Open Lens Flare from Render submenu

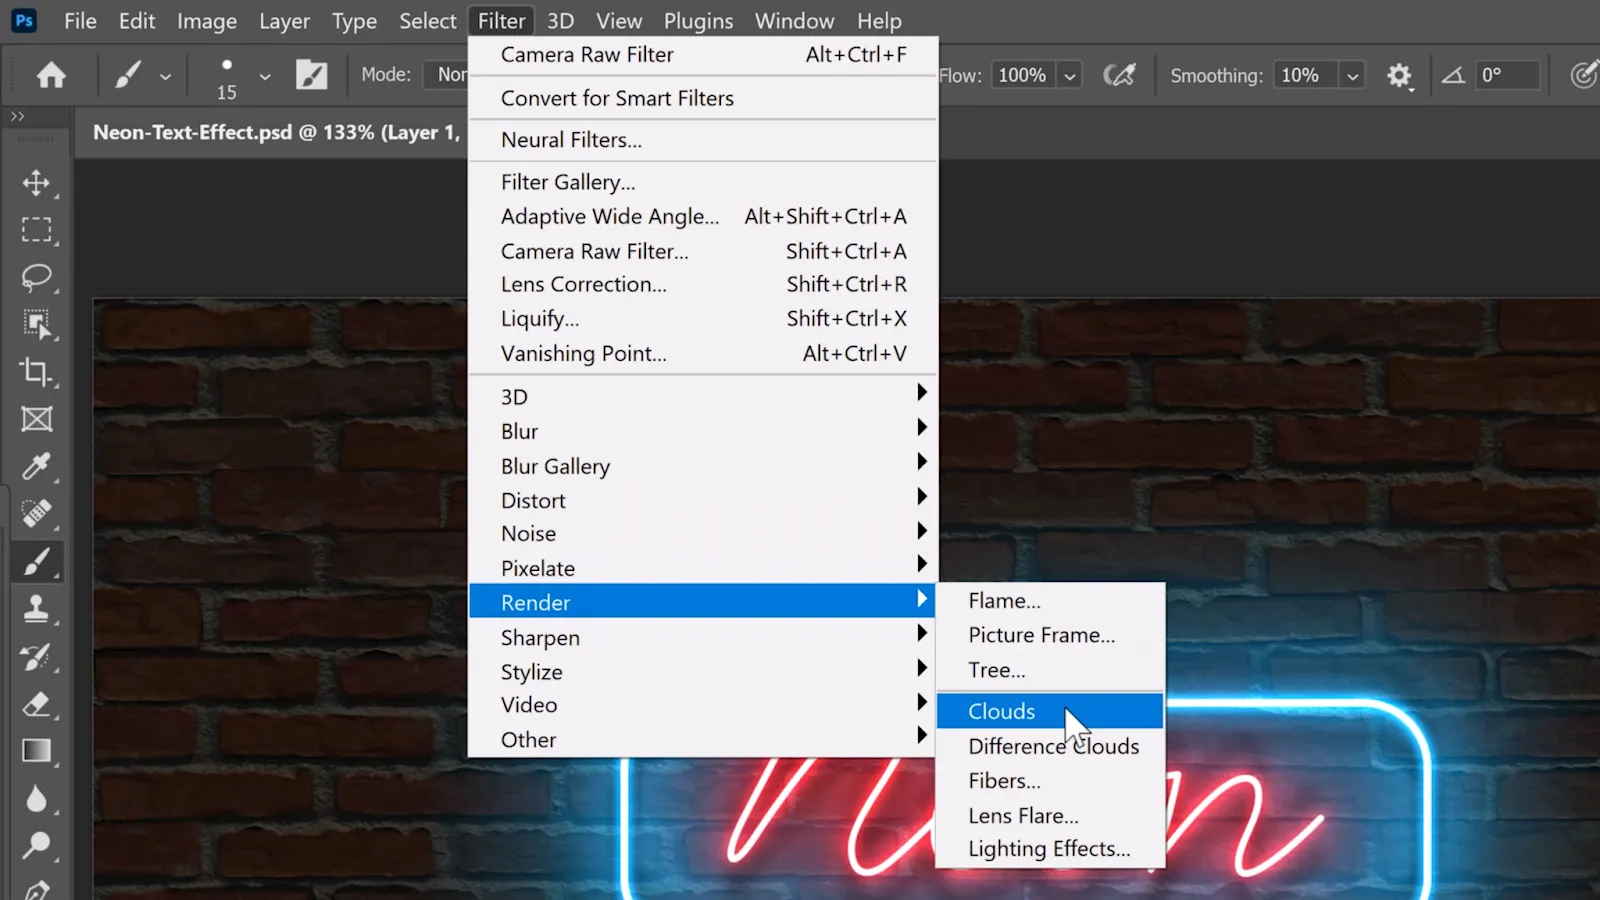pos(1023,816)
